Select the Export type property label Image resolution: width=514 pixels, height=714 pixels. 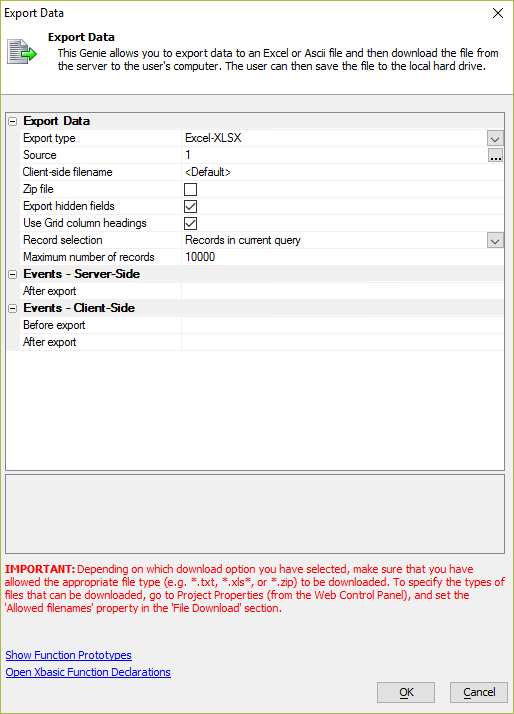[x=49, y=138]
